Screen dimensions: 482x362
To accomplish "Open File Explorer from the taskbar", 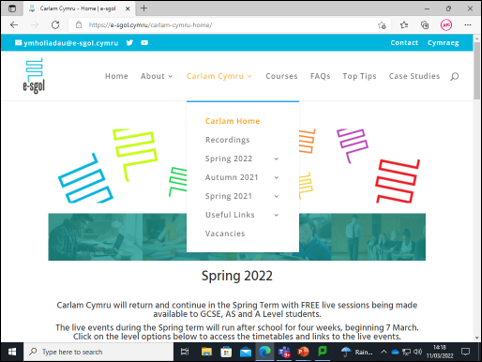I will (206, 352).
